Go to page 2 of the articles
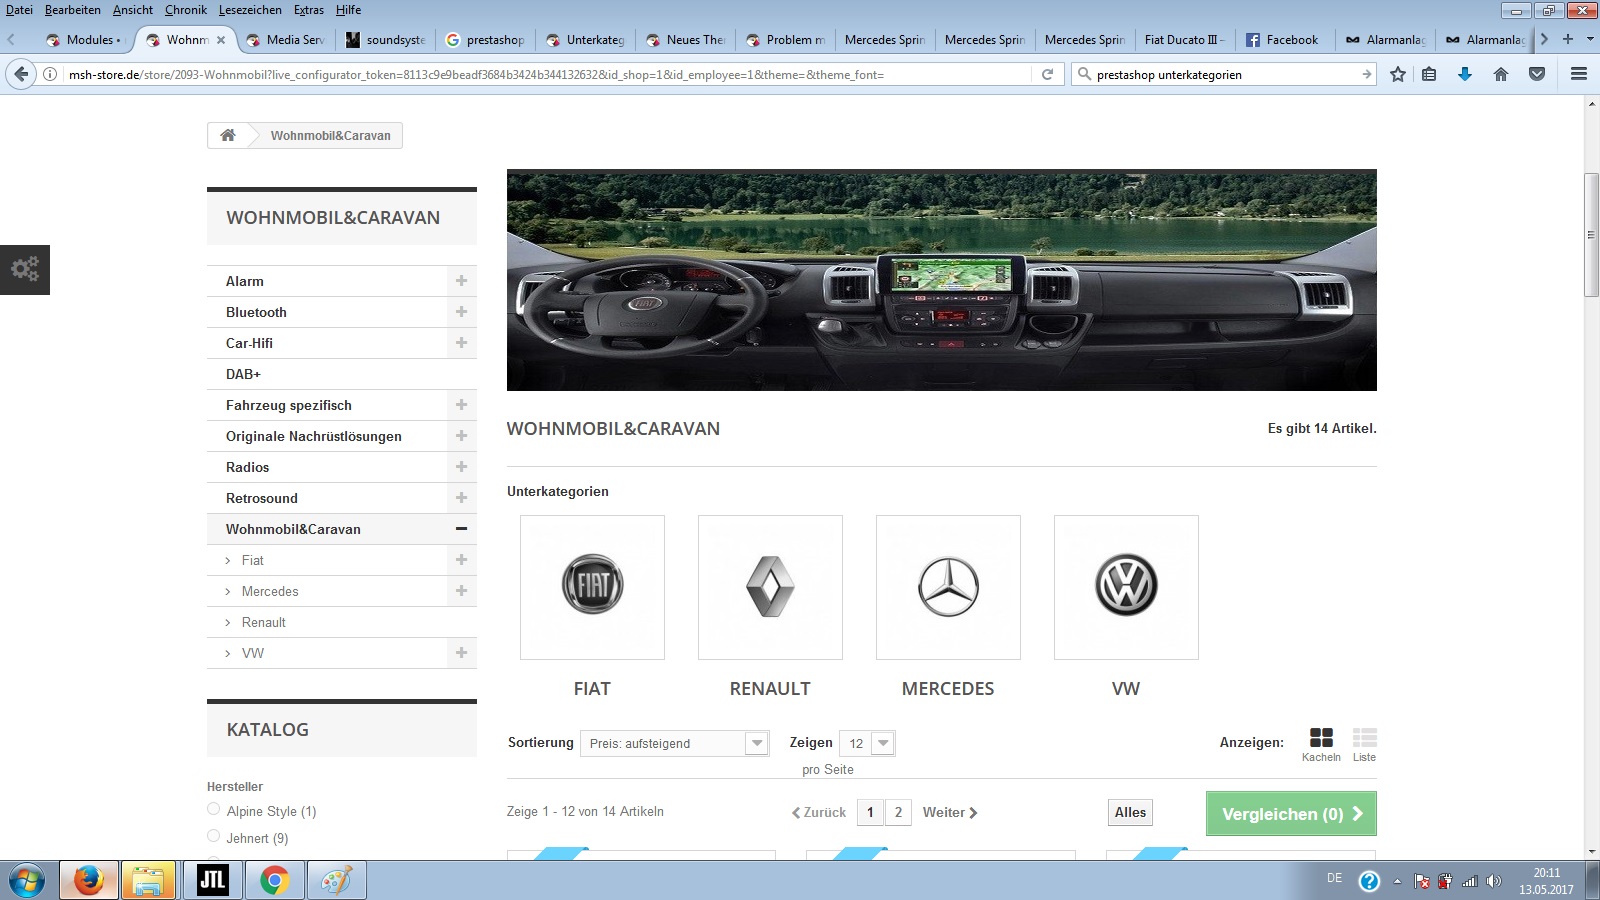Viewport: 1600px width, 900px height. point(898,812)
